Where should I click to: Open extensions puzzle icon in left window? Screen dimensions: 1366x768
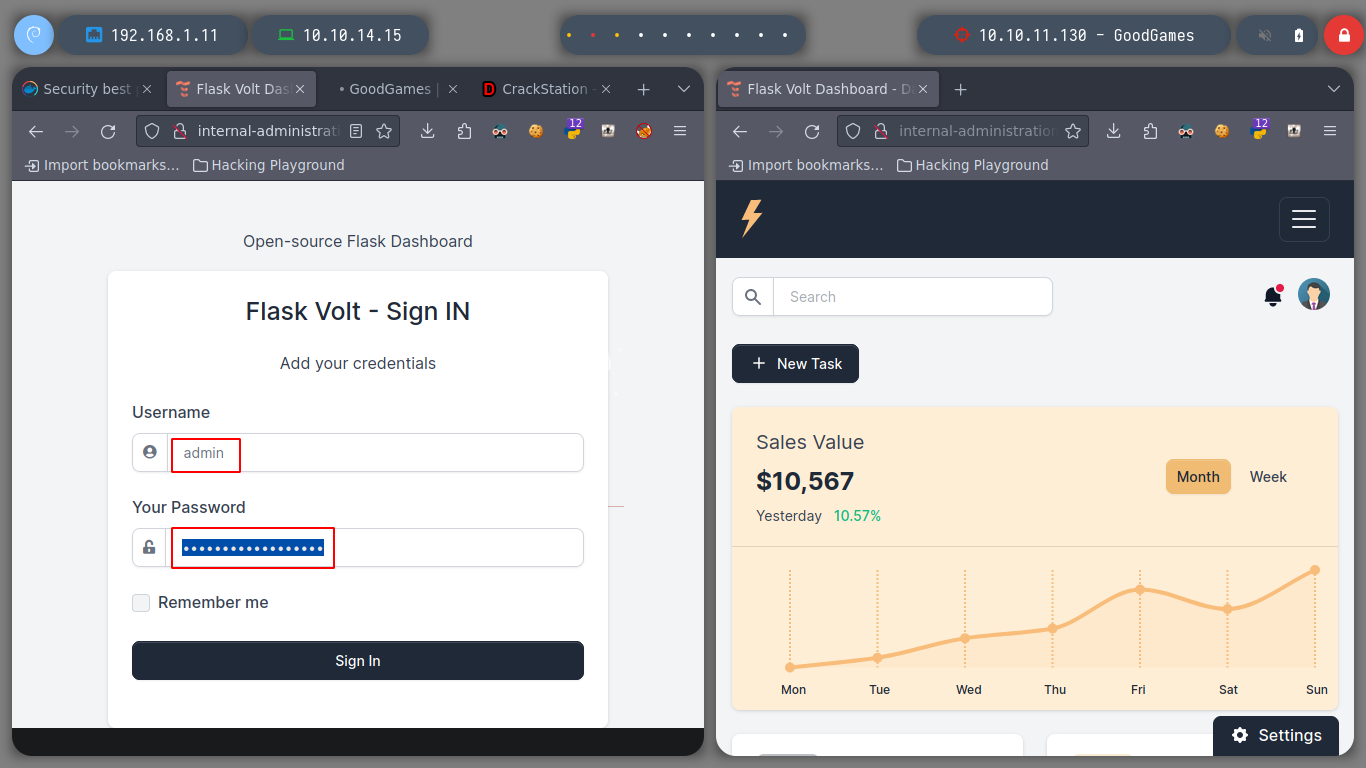point(464,131)
